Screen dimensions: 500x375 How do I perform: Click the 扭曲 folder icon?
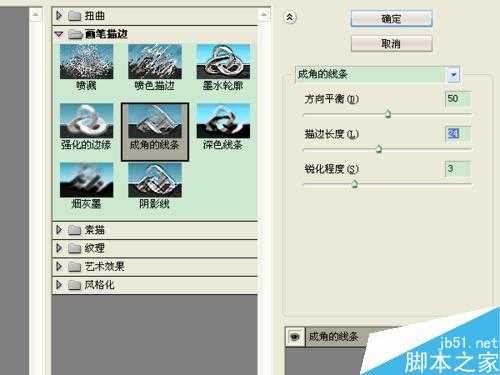click(x=75, y=16)
